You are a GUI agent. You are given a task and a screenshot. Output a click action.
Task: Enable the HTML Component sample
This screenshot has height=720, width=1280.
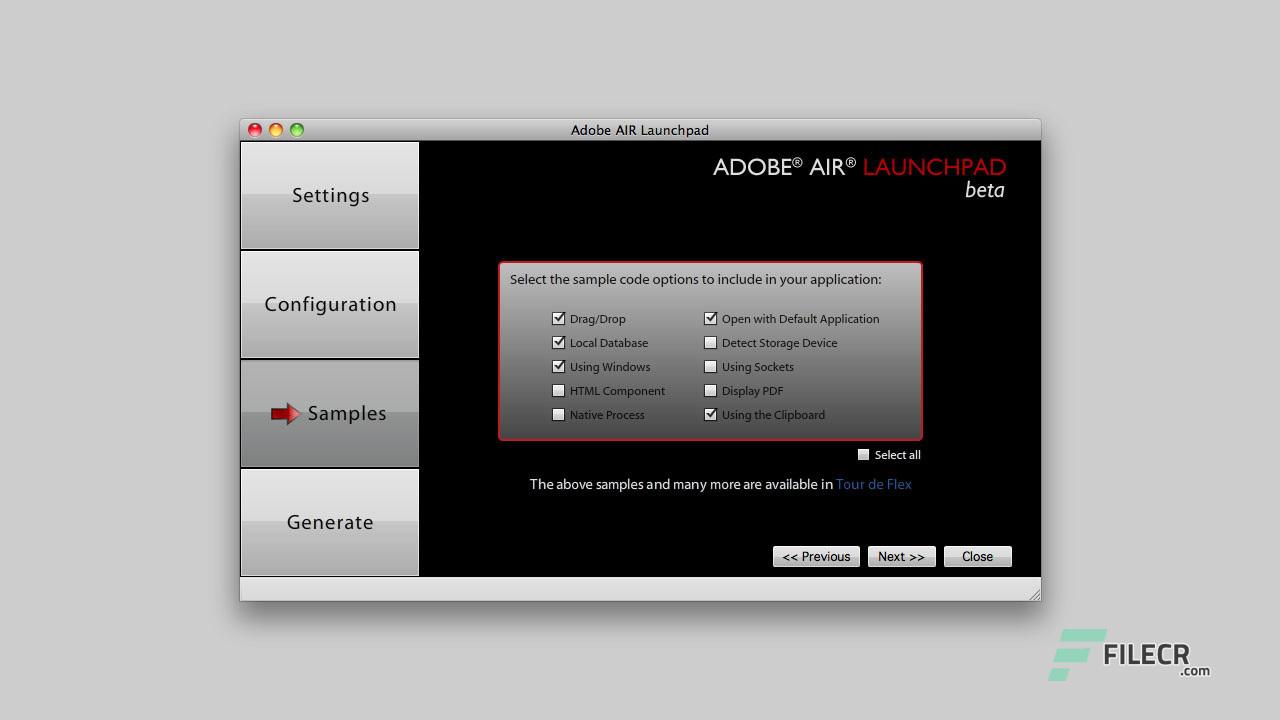pos(559,391)
